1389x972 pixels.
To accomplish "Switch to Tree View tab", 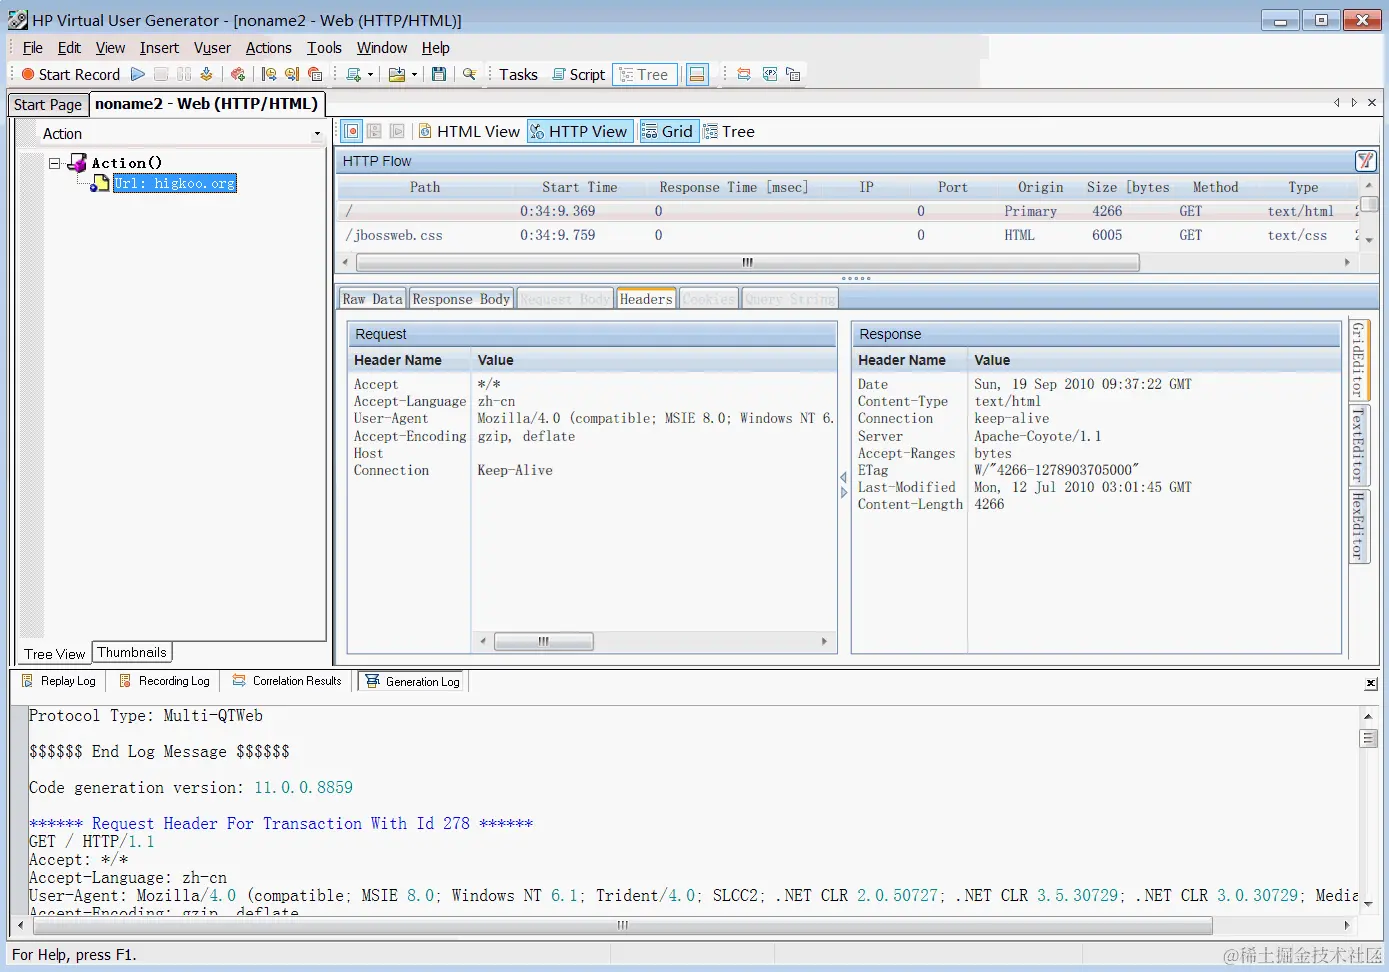I will [55, 654].
